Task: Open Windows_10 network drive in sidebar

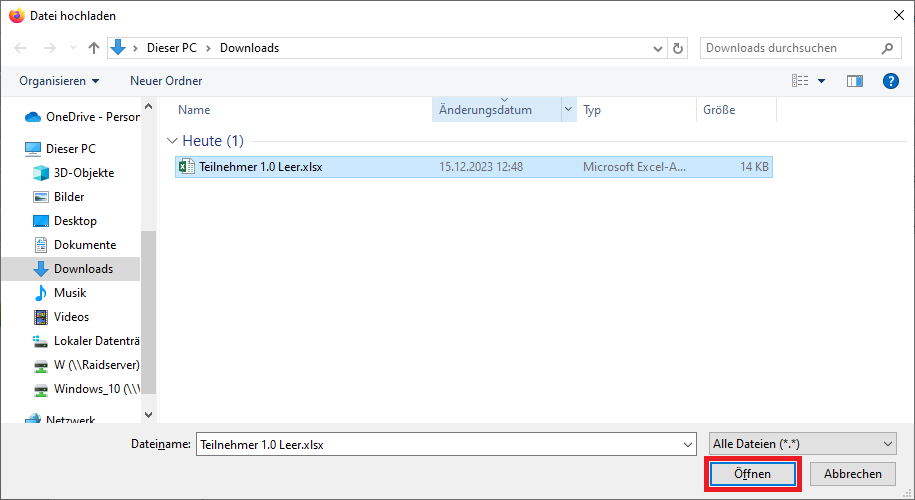Action: [86, 389]
